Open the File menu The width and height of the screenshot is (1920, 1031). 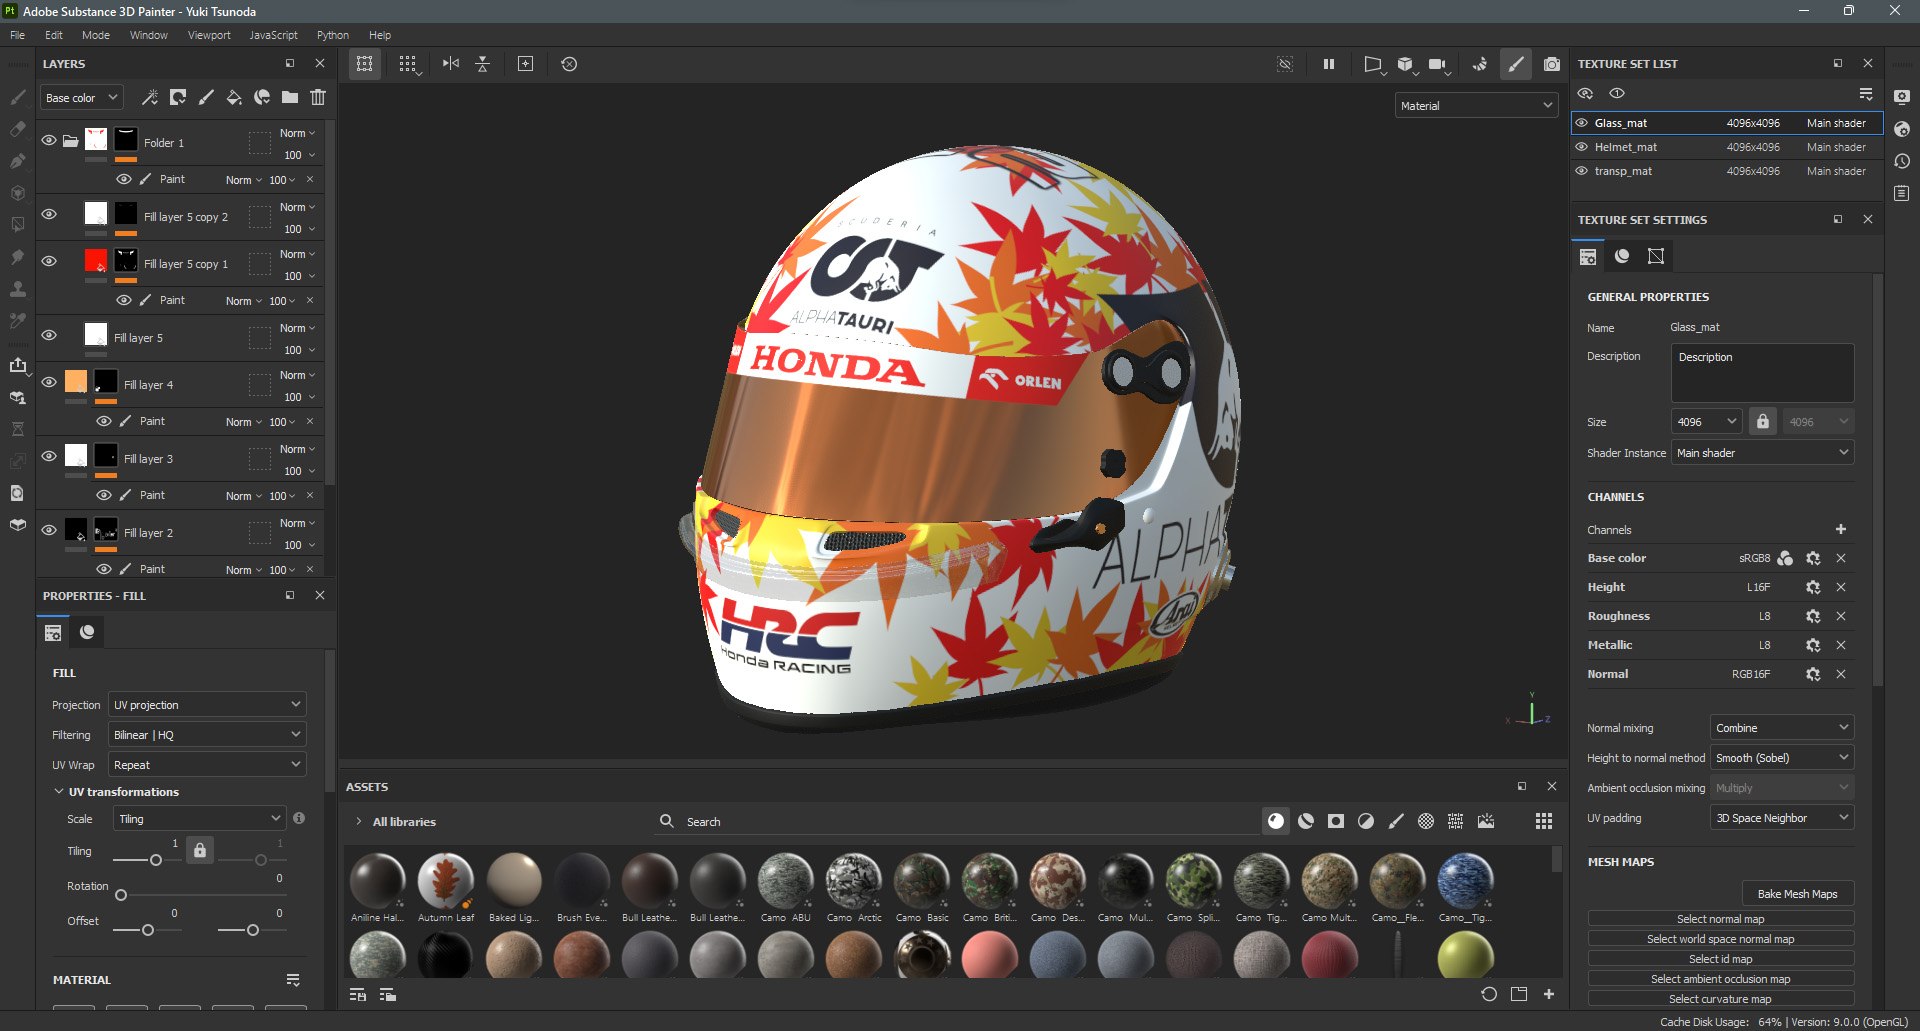point(17,35)
